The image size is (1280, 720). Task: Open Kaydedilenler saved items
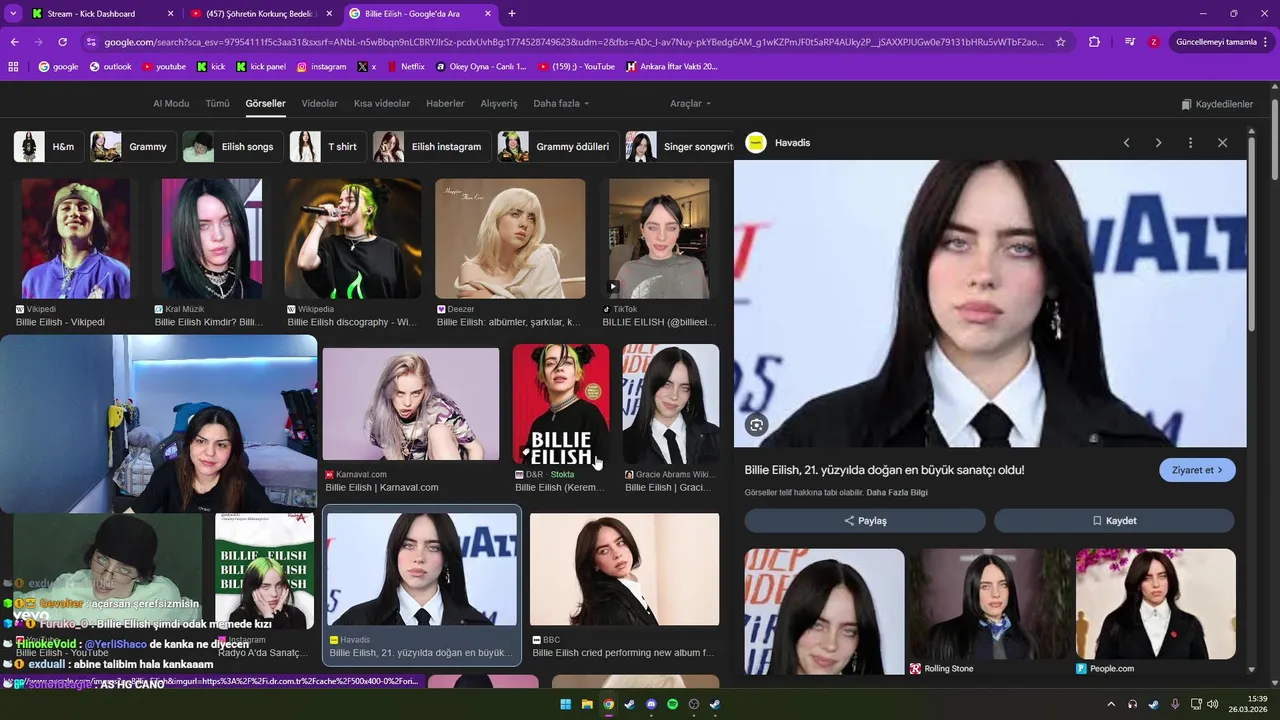pos(1217,104)
